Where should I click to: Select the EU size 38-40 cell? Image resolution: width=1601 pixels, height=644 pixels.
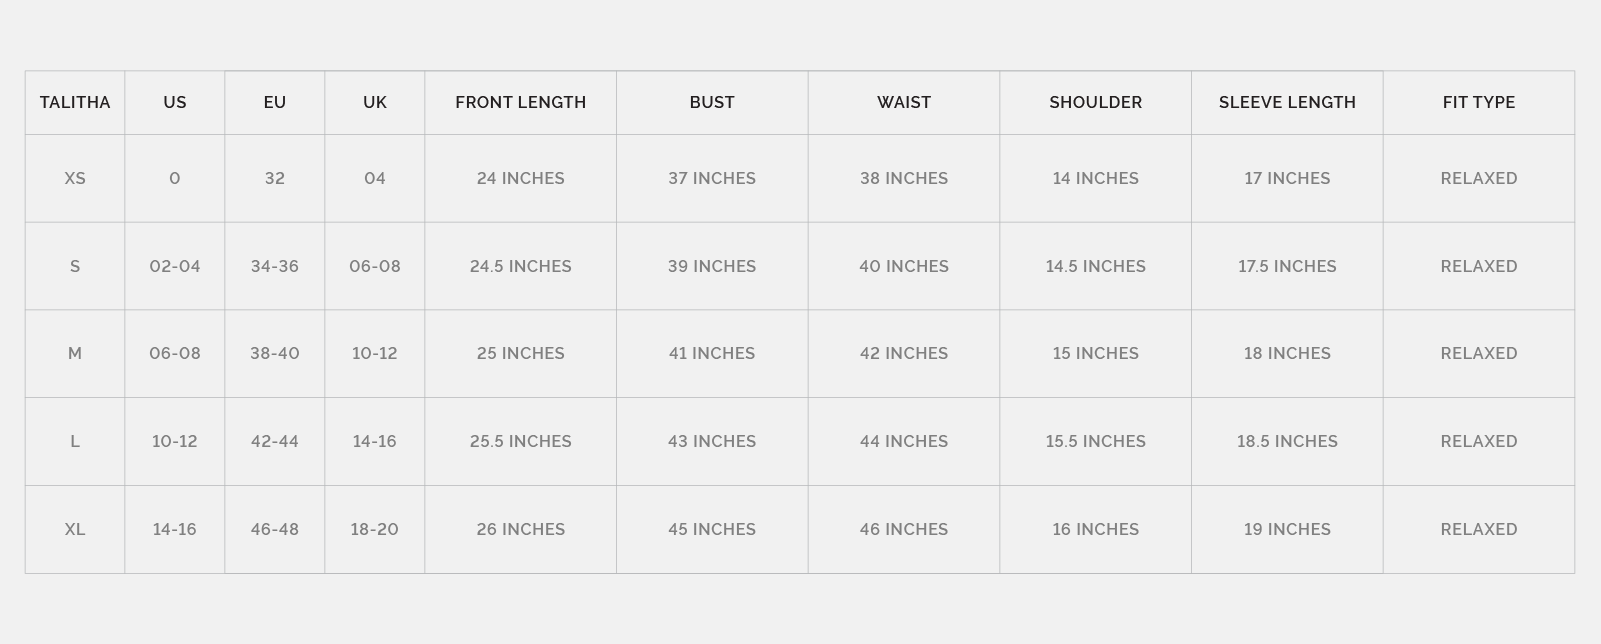click(x=275, y=353)
